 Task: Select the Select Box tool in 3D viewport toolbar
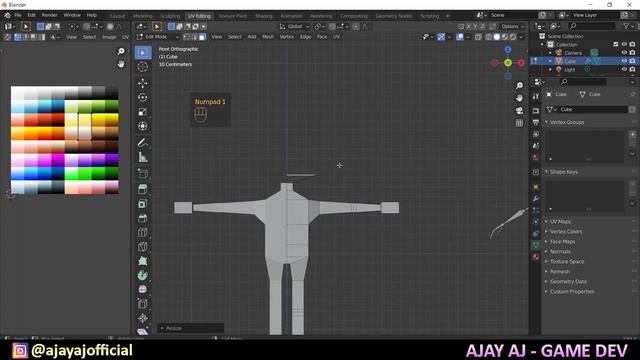coord(143,53)
